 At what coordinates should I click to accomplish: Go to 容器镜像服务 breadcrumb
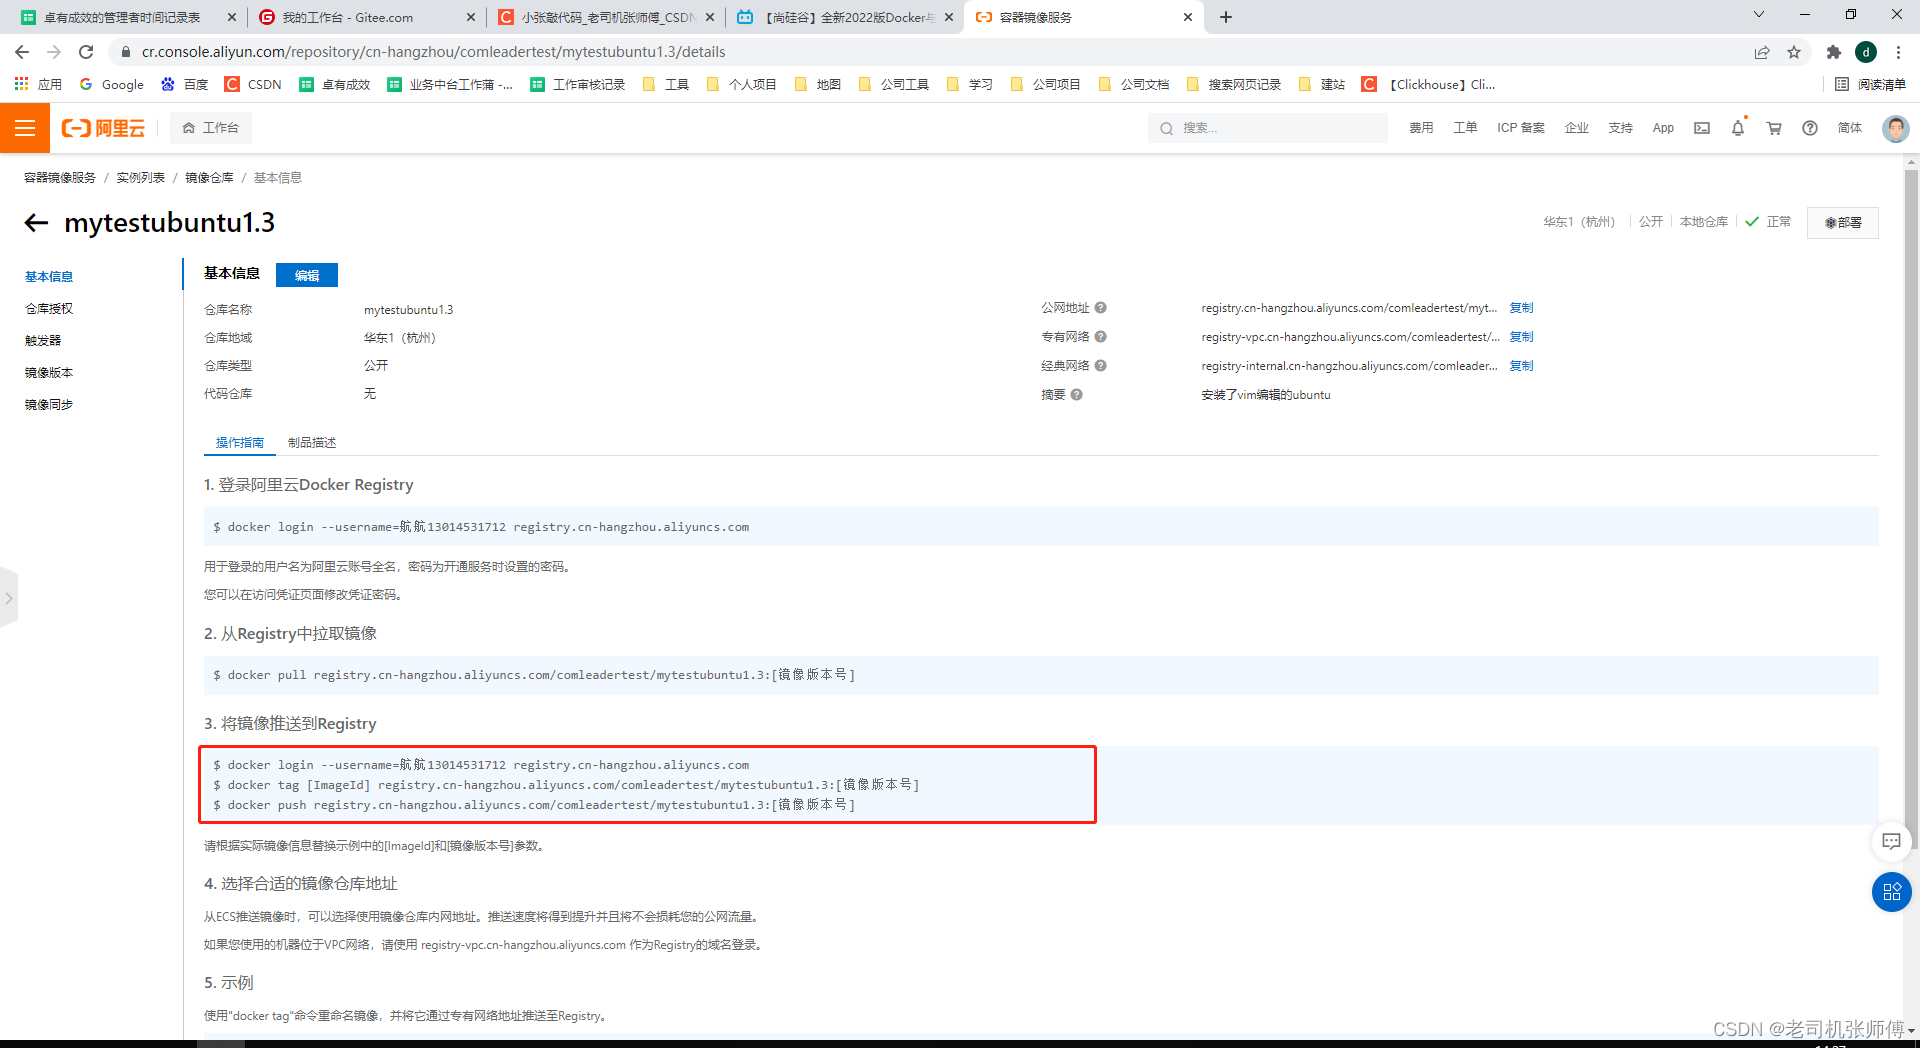(60, 178)
